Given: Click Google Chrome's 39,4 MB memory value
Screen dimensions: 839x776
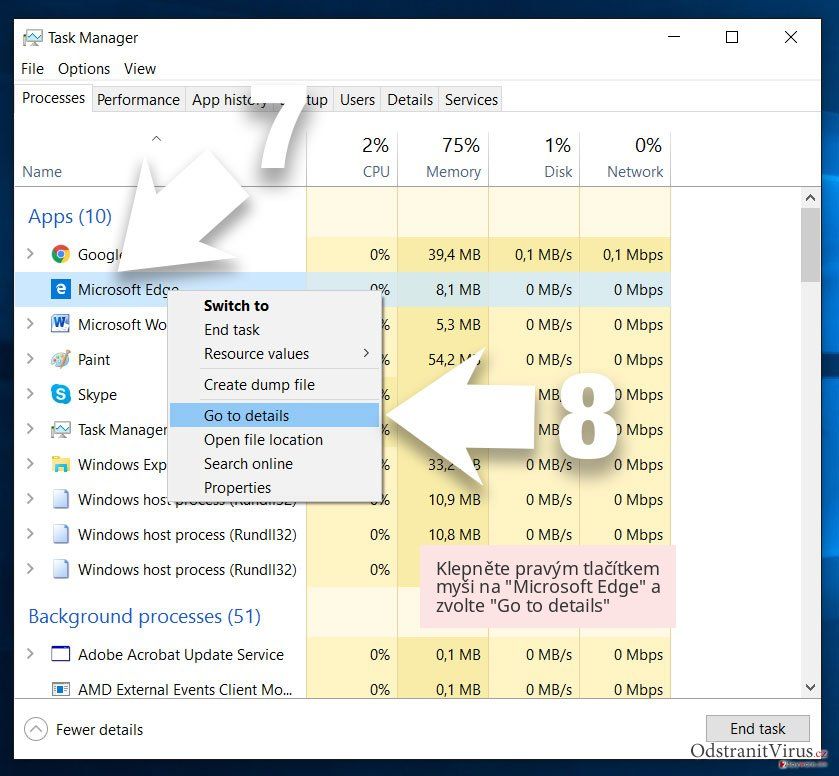Looking at the screenshot, I should [x=454, y=255].
